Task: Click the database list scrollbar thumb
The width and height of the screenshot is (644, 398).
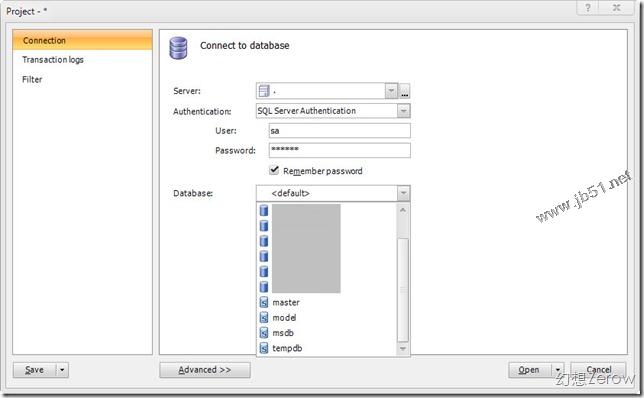Action: pyautogui.click(x=403, y=290)
